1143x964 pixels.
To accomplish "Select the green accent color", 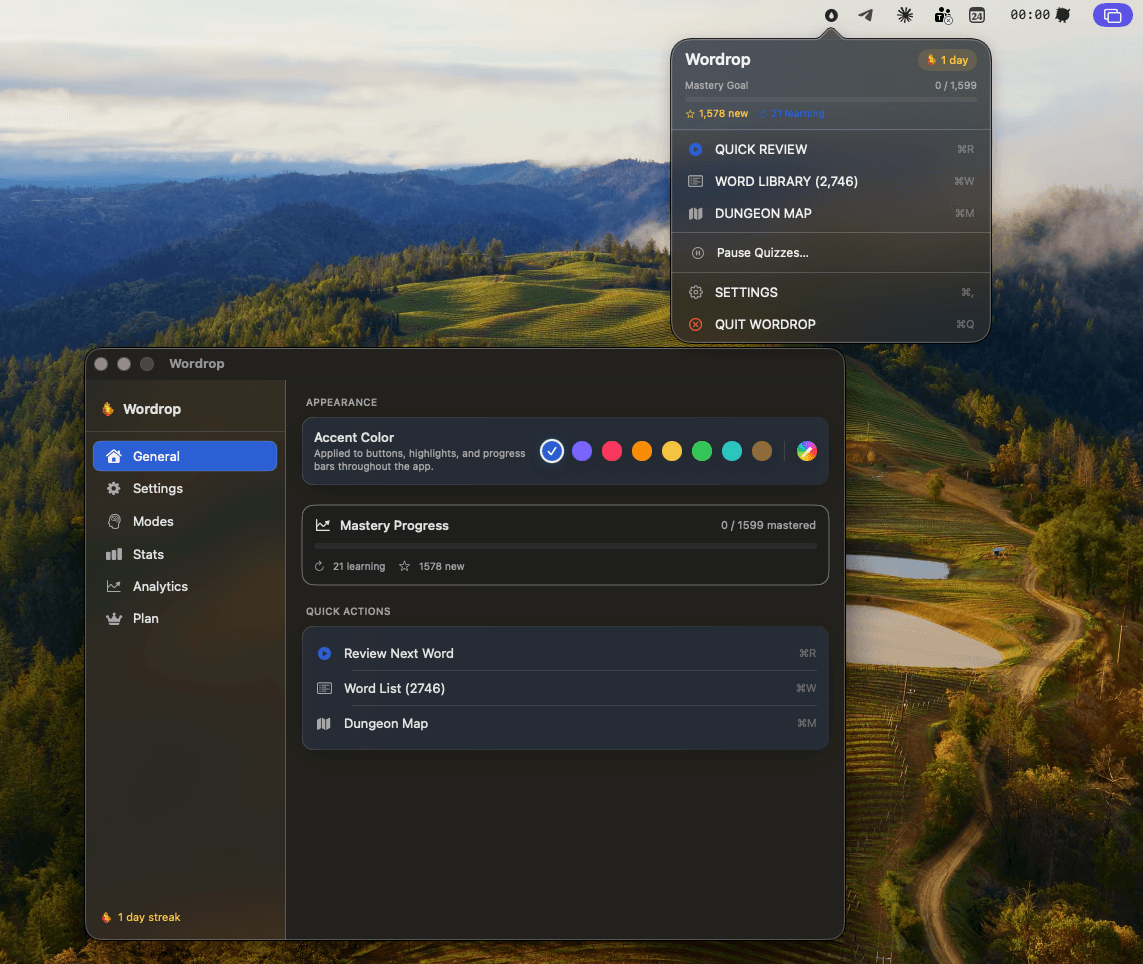I will [x=701, y=451].
